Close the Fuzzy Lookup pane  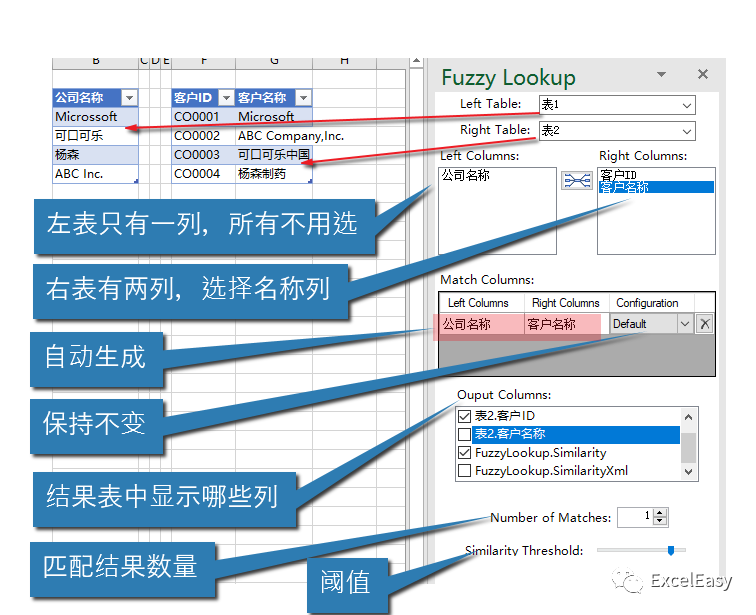703,74
